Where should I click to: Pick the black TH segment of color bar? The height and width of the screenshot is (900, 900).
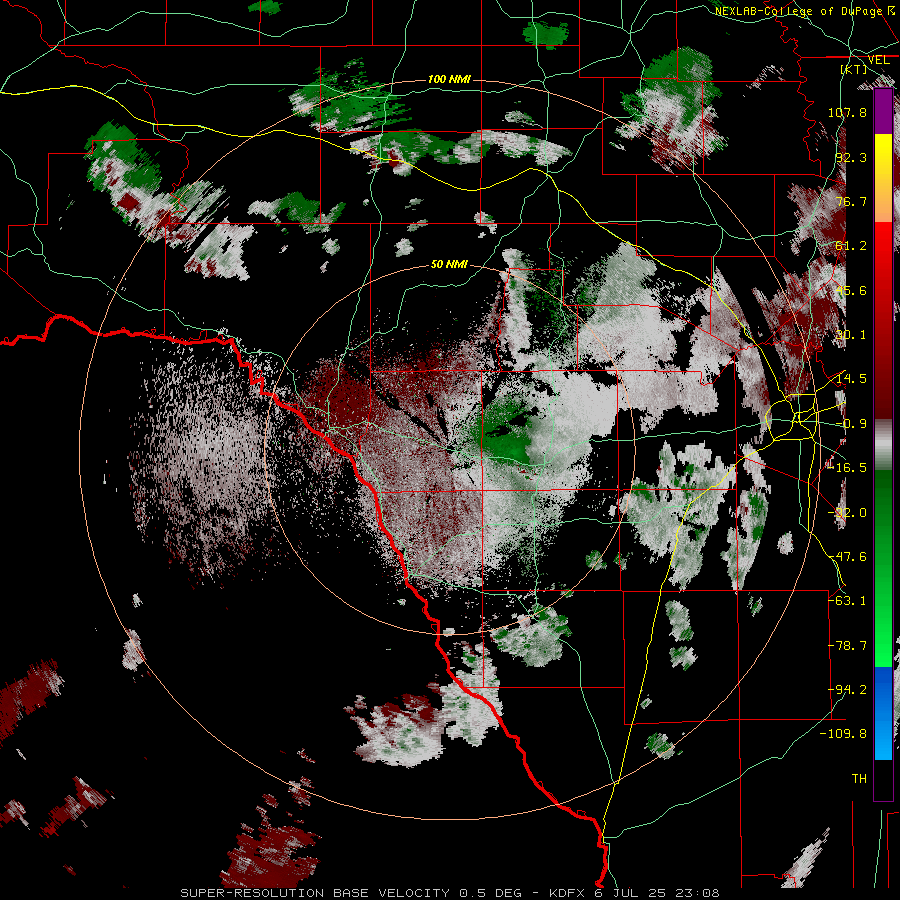883,779
